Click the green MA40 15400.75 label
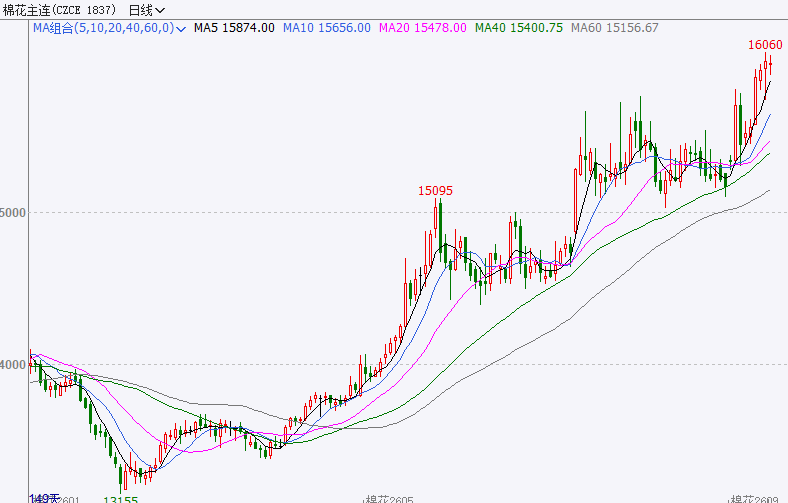 pyautogui.click(x=520, y=28)
